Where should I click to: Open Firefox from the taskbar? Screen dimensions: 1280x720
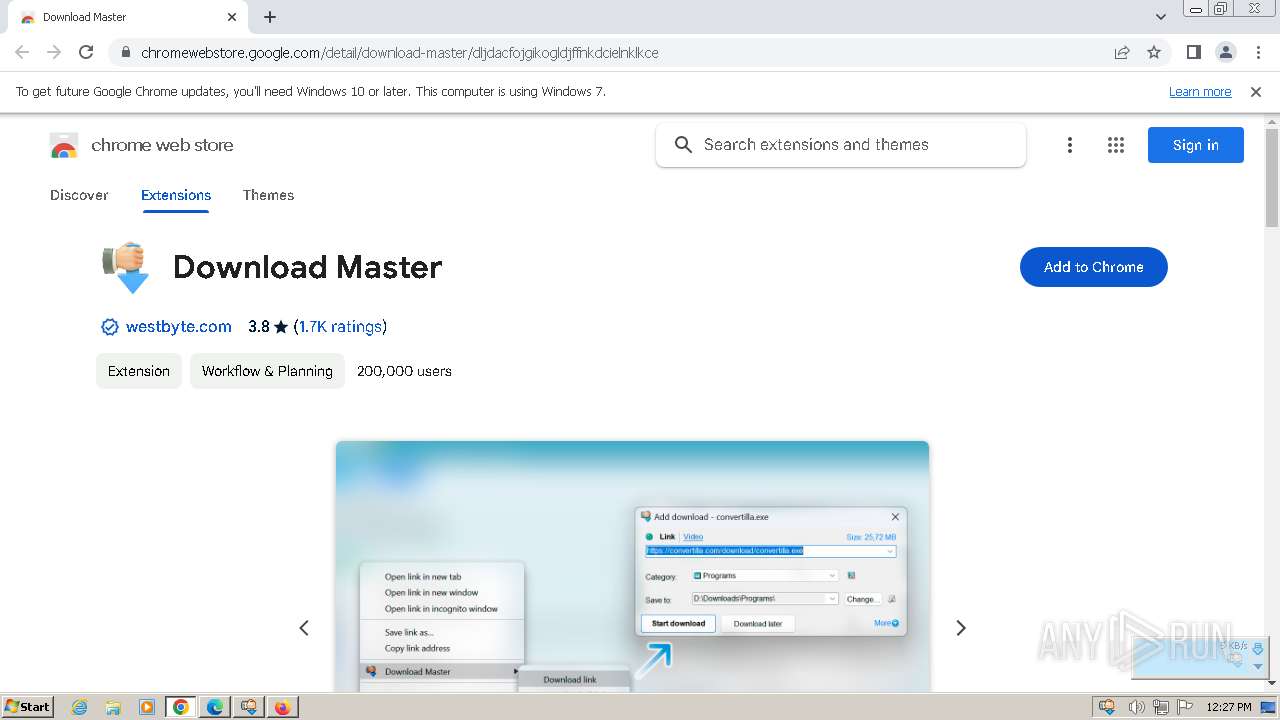click(x=283, y=707)
